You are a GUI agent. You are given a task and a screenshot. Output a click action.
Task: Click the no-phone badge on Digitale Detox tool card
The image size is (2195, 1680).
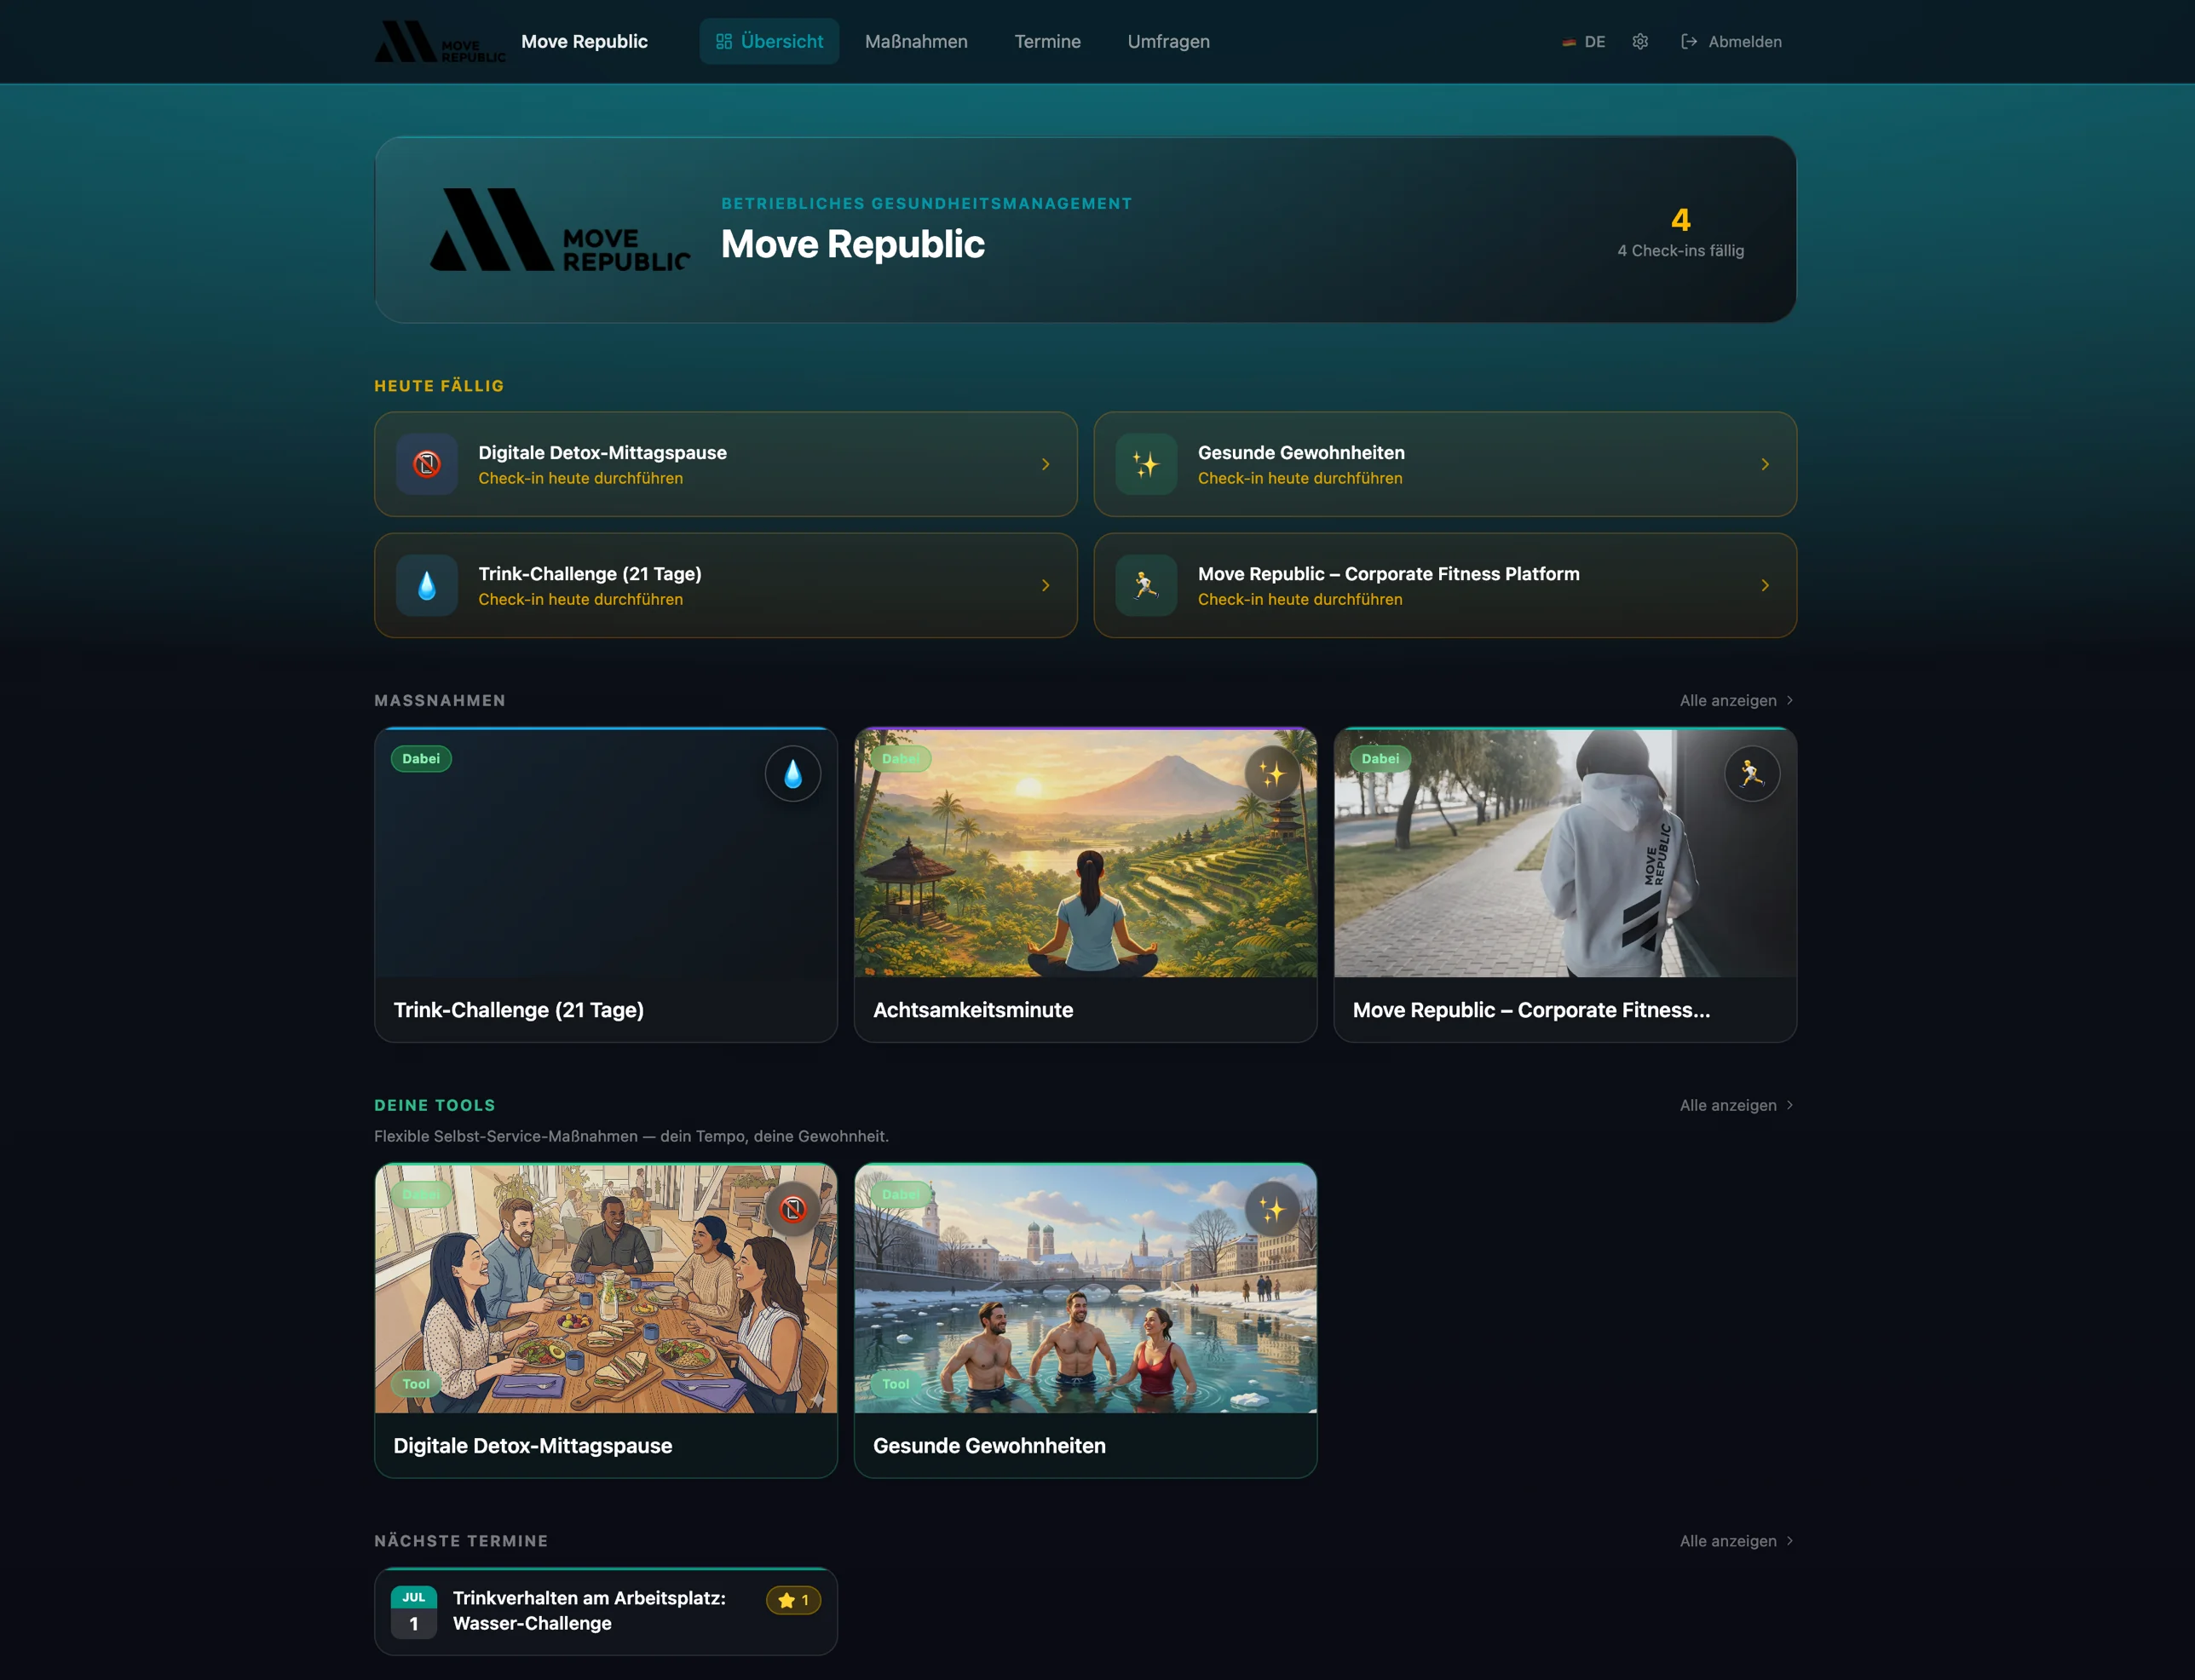point(793,1210)
